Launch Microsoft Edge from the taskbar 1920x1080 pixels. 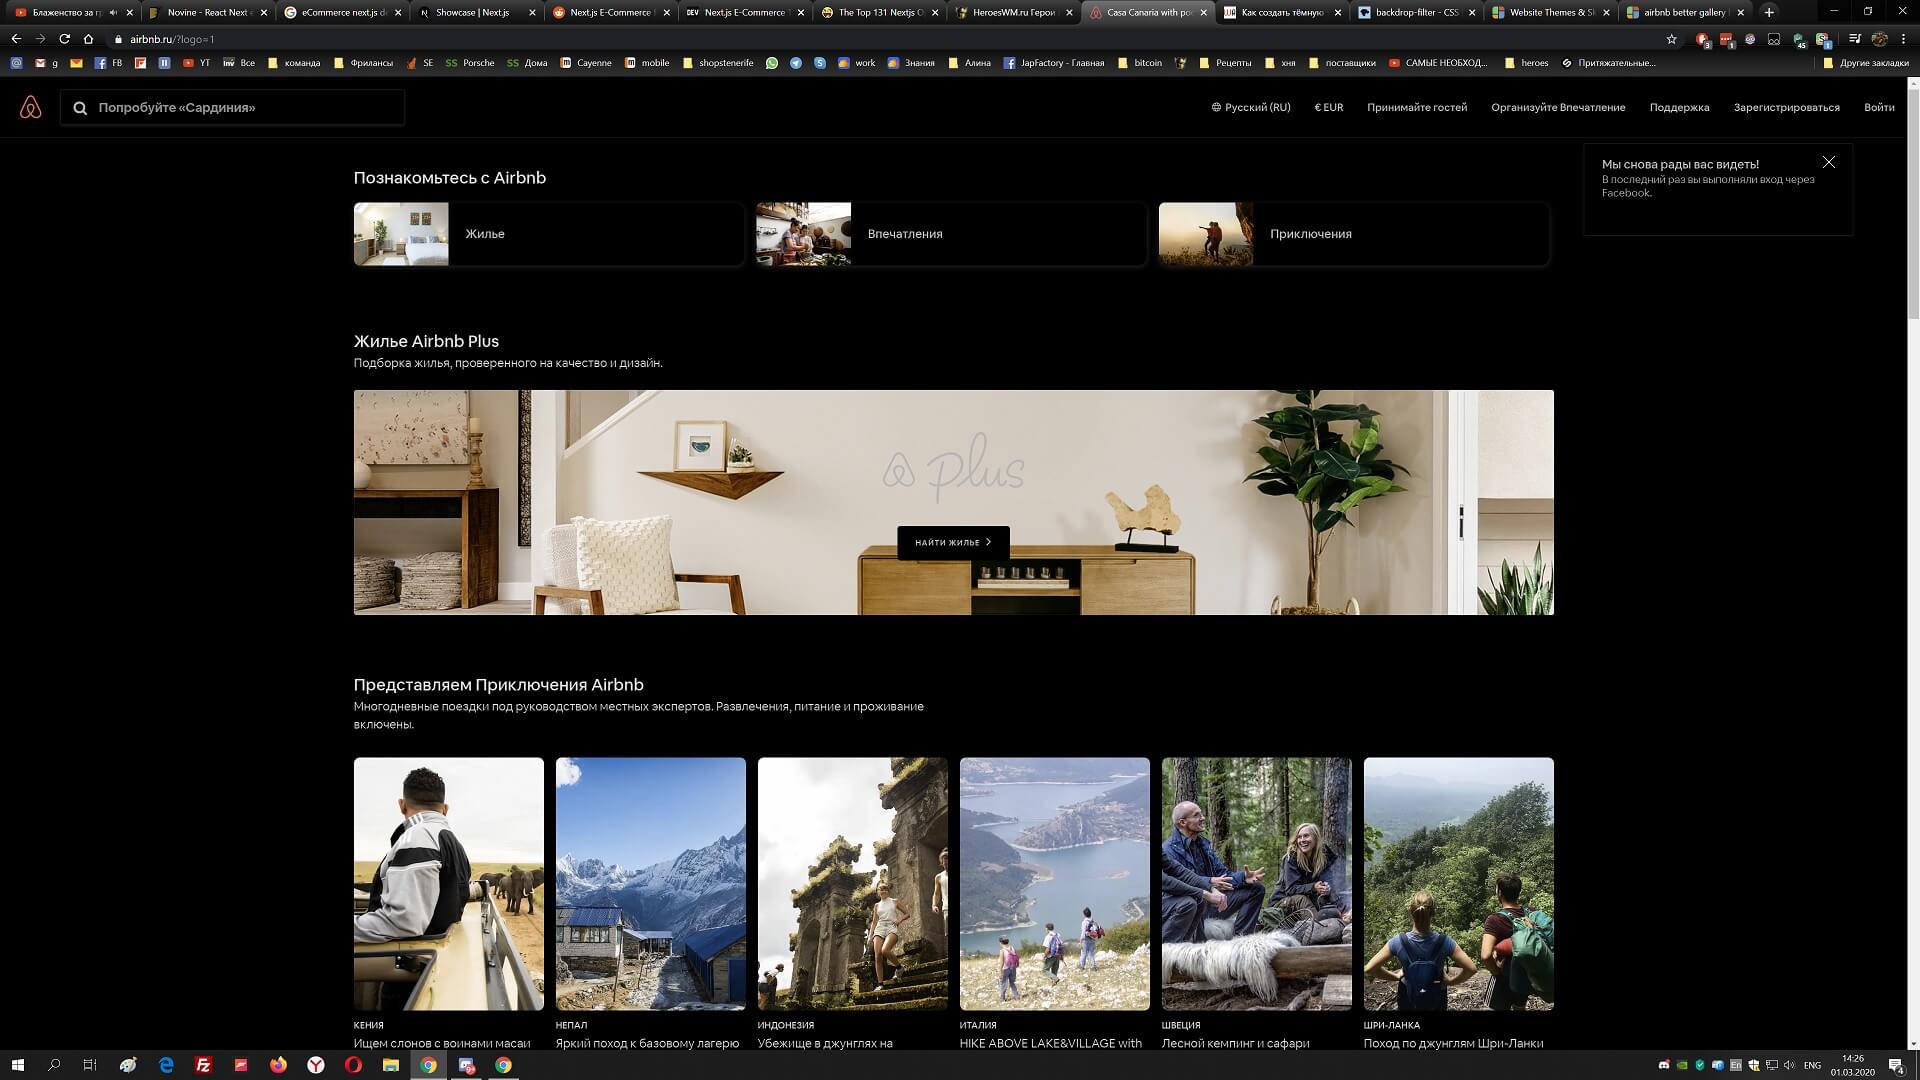click(x=166, y=1065)
